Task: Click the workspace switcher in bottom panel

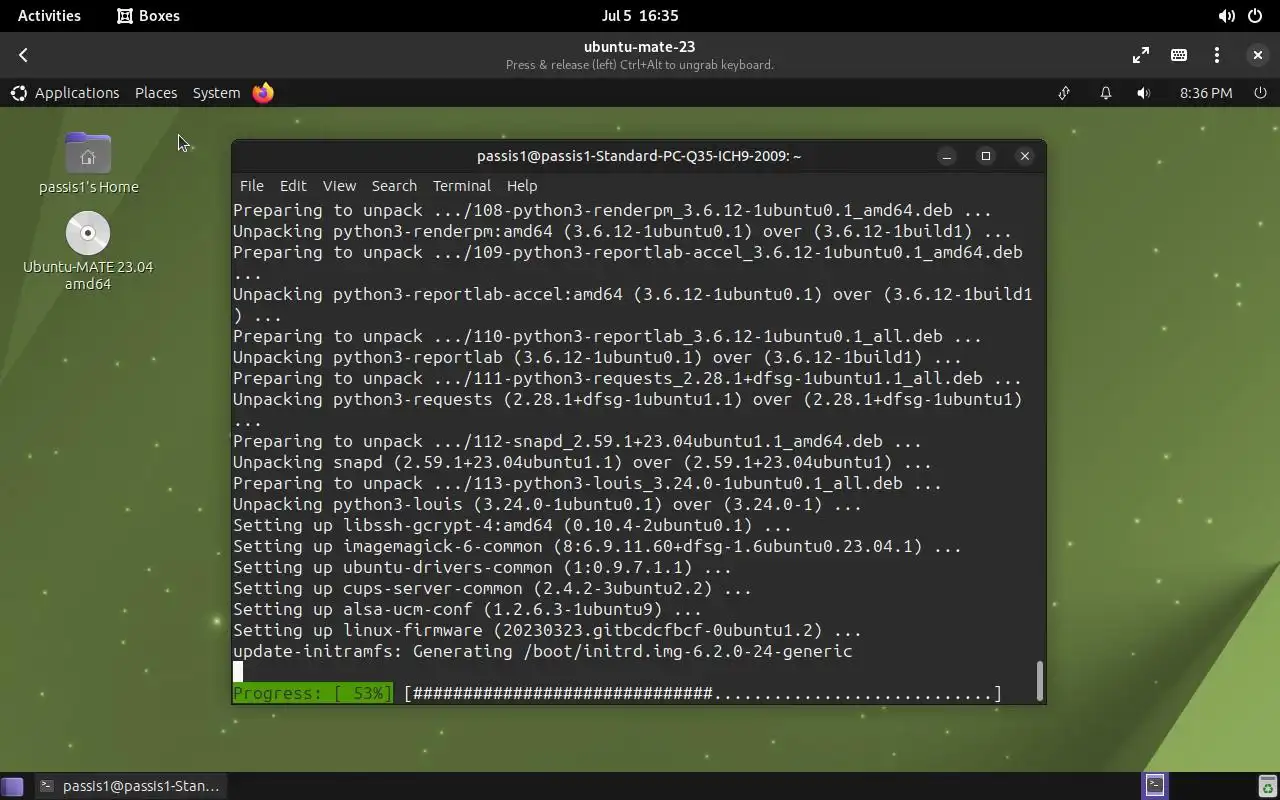Action: (x=1155, y=786)
